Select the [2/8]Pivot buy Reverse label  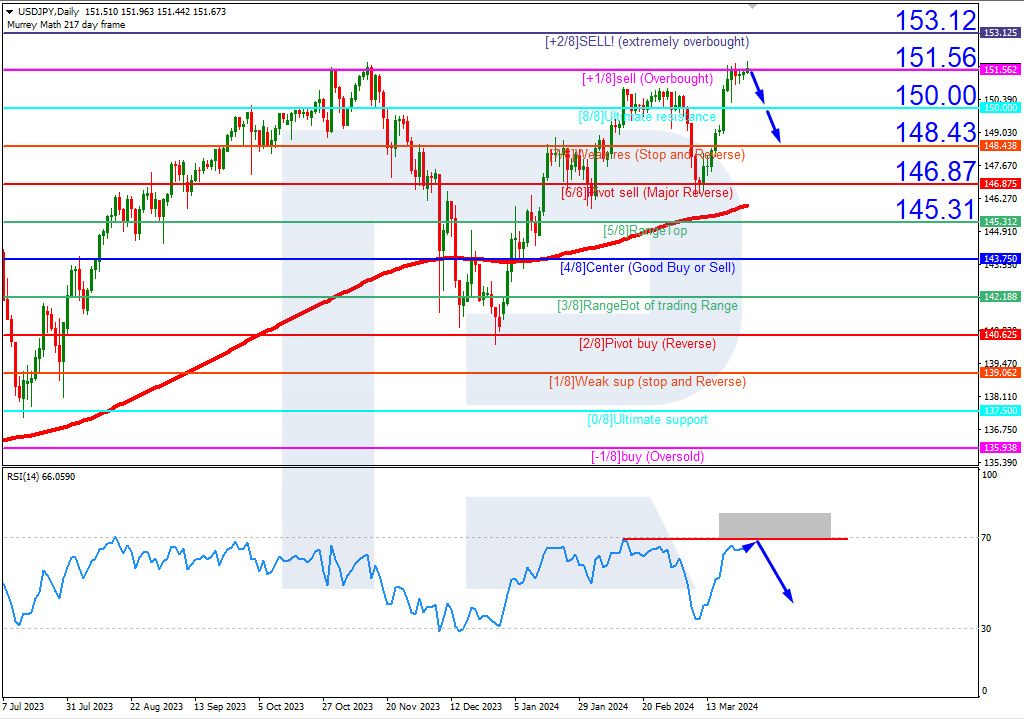pyautogui.click(x=647, y=344)
